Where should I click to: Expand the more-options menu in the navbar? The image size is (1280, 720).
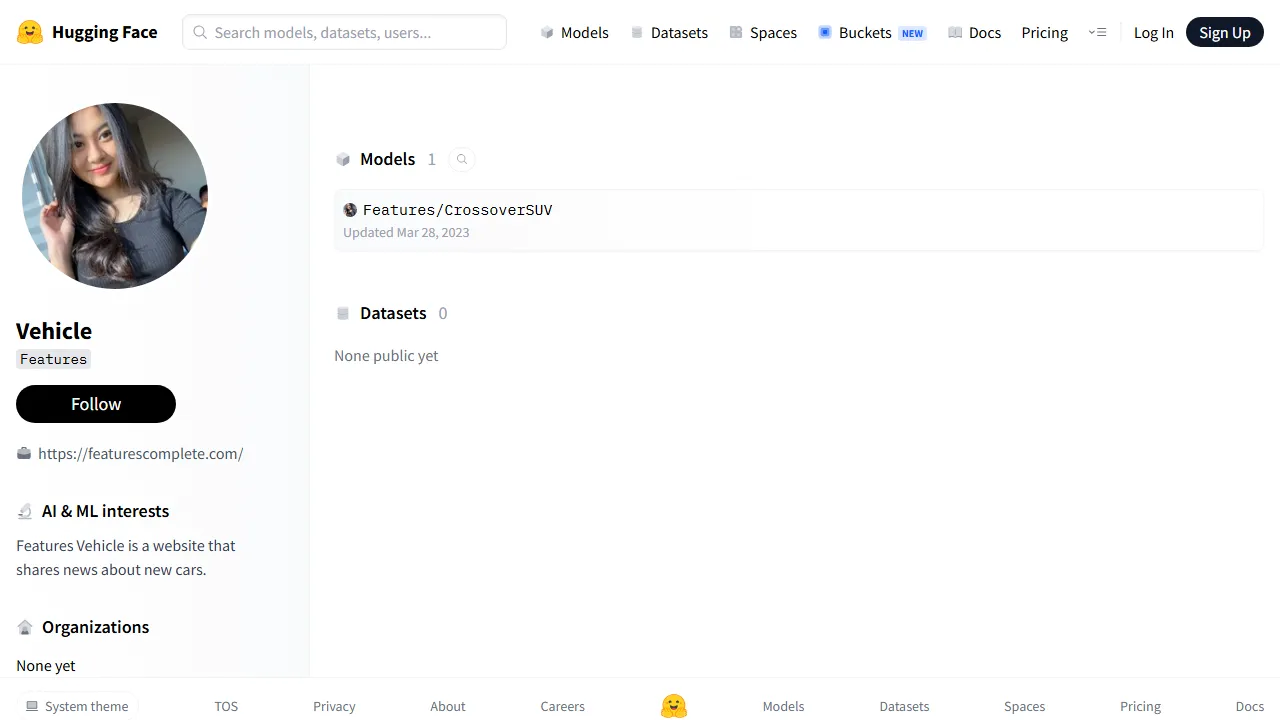coord(1097,32)
